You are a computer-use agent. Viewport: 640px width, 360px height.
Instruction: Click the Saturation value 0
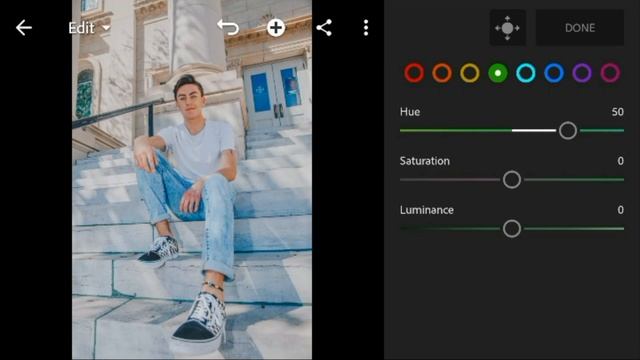[x=620, y=161]
